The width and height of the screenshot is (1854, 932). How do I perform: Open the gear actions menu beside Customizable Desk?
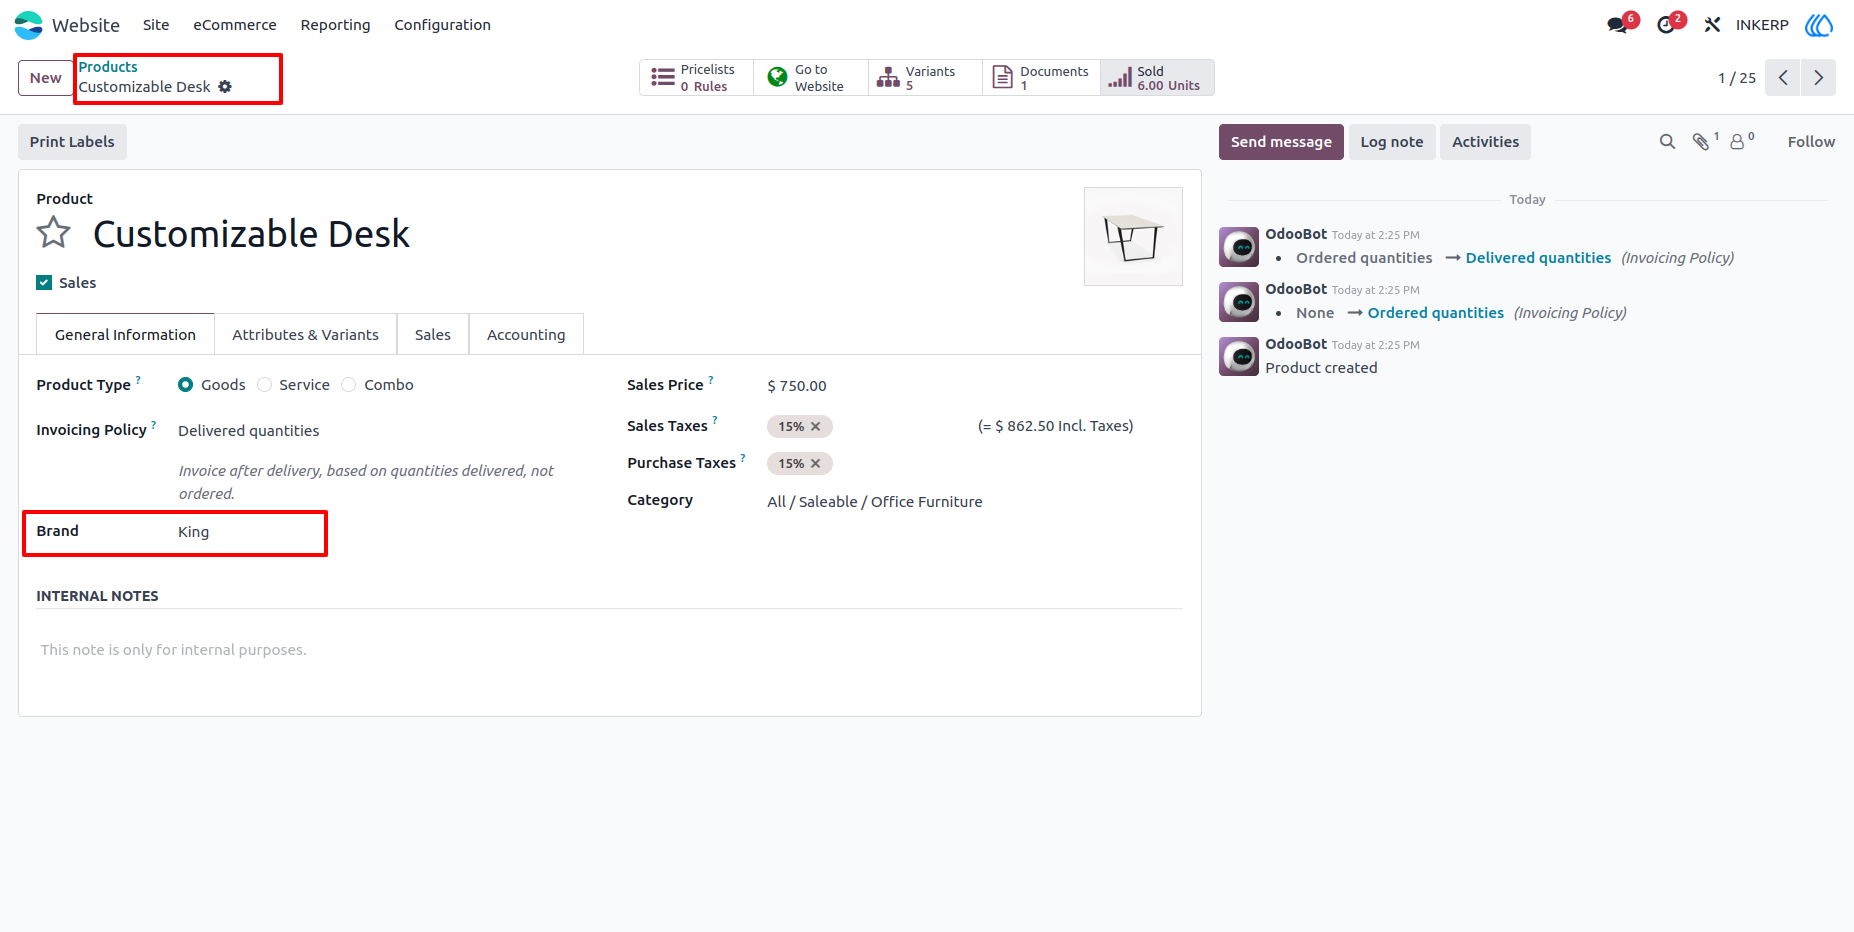tap(225, 87)
